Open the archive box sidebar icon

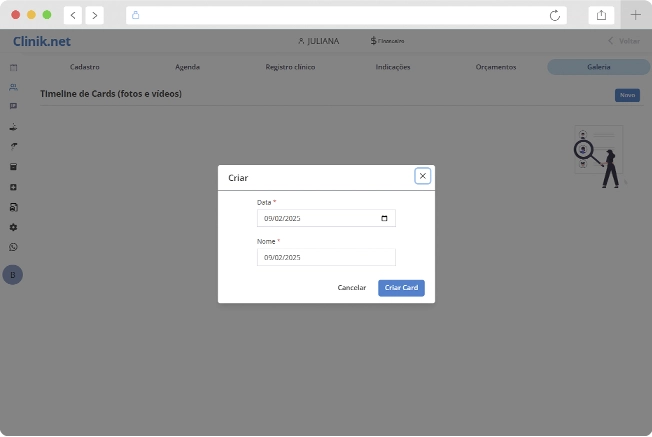pos(13,167)
